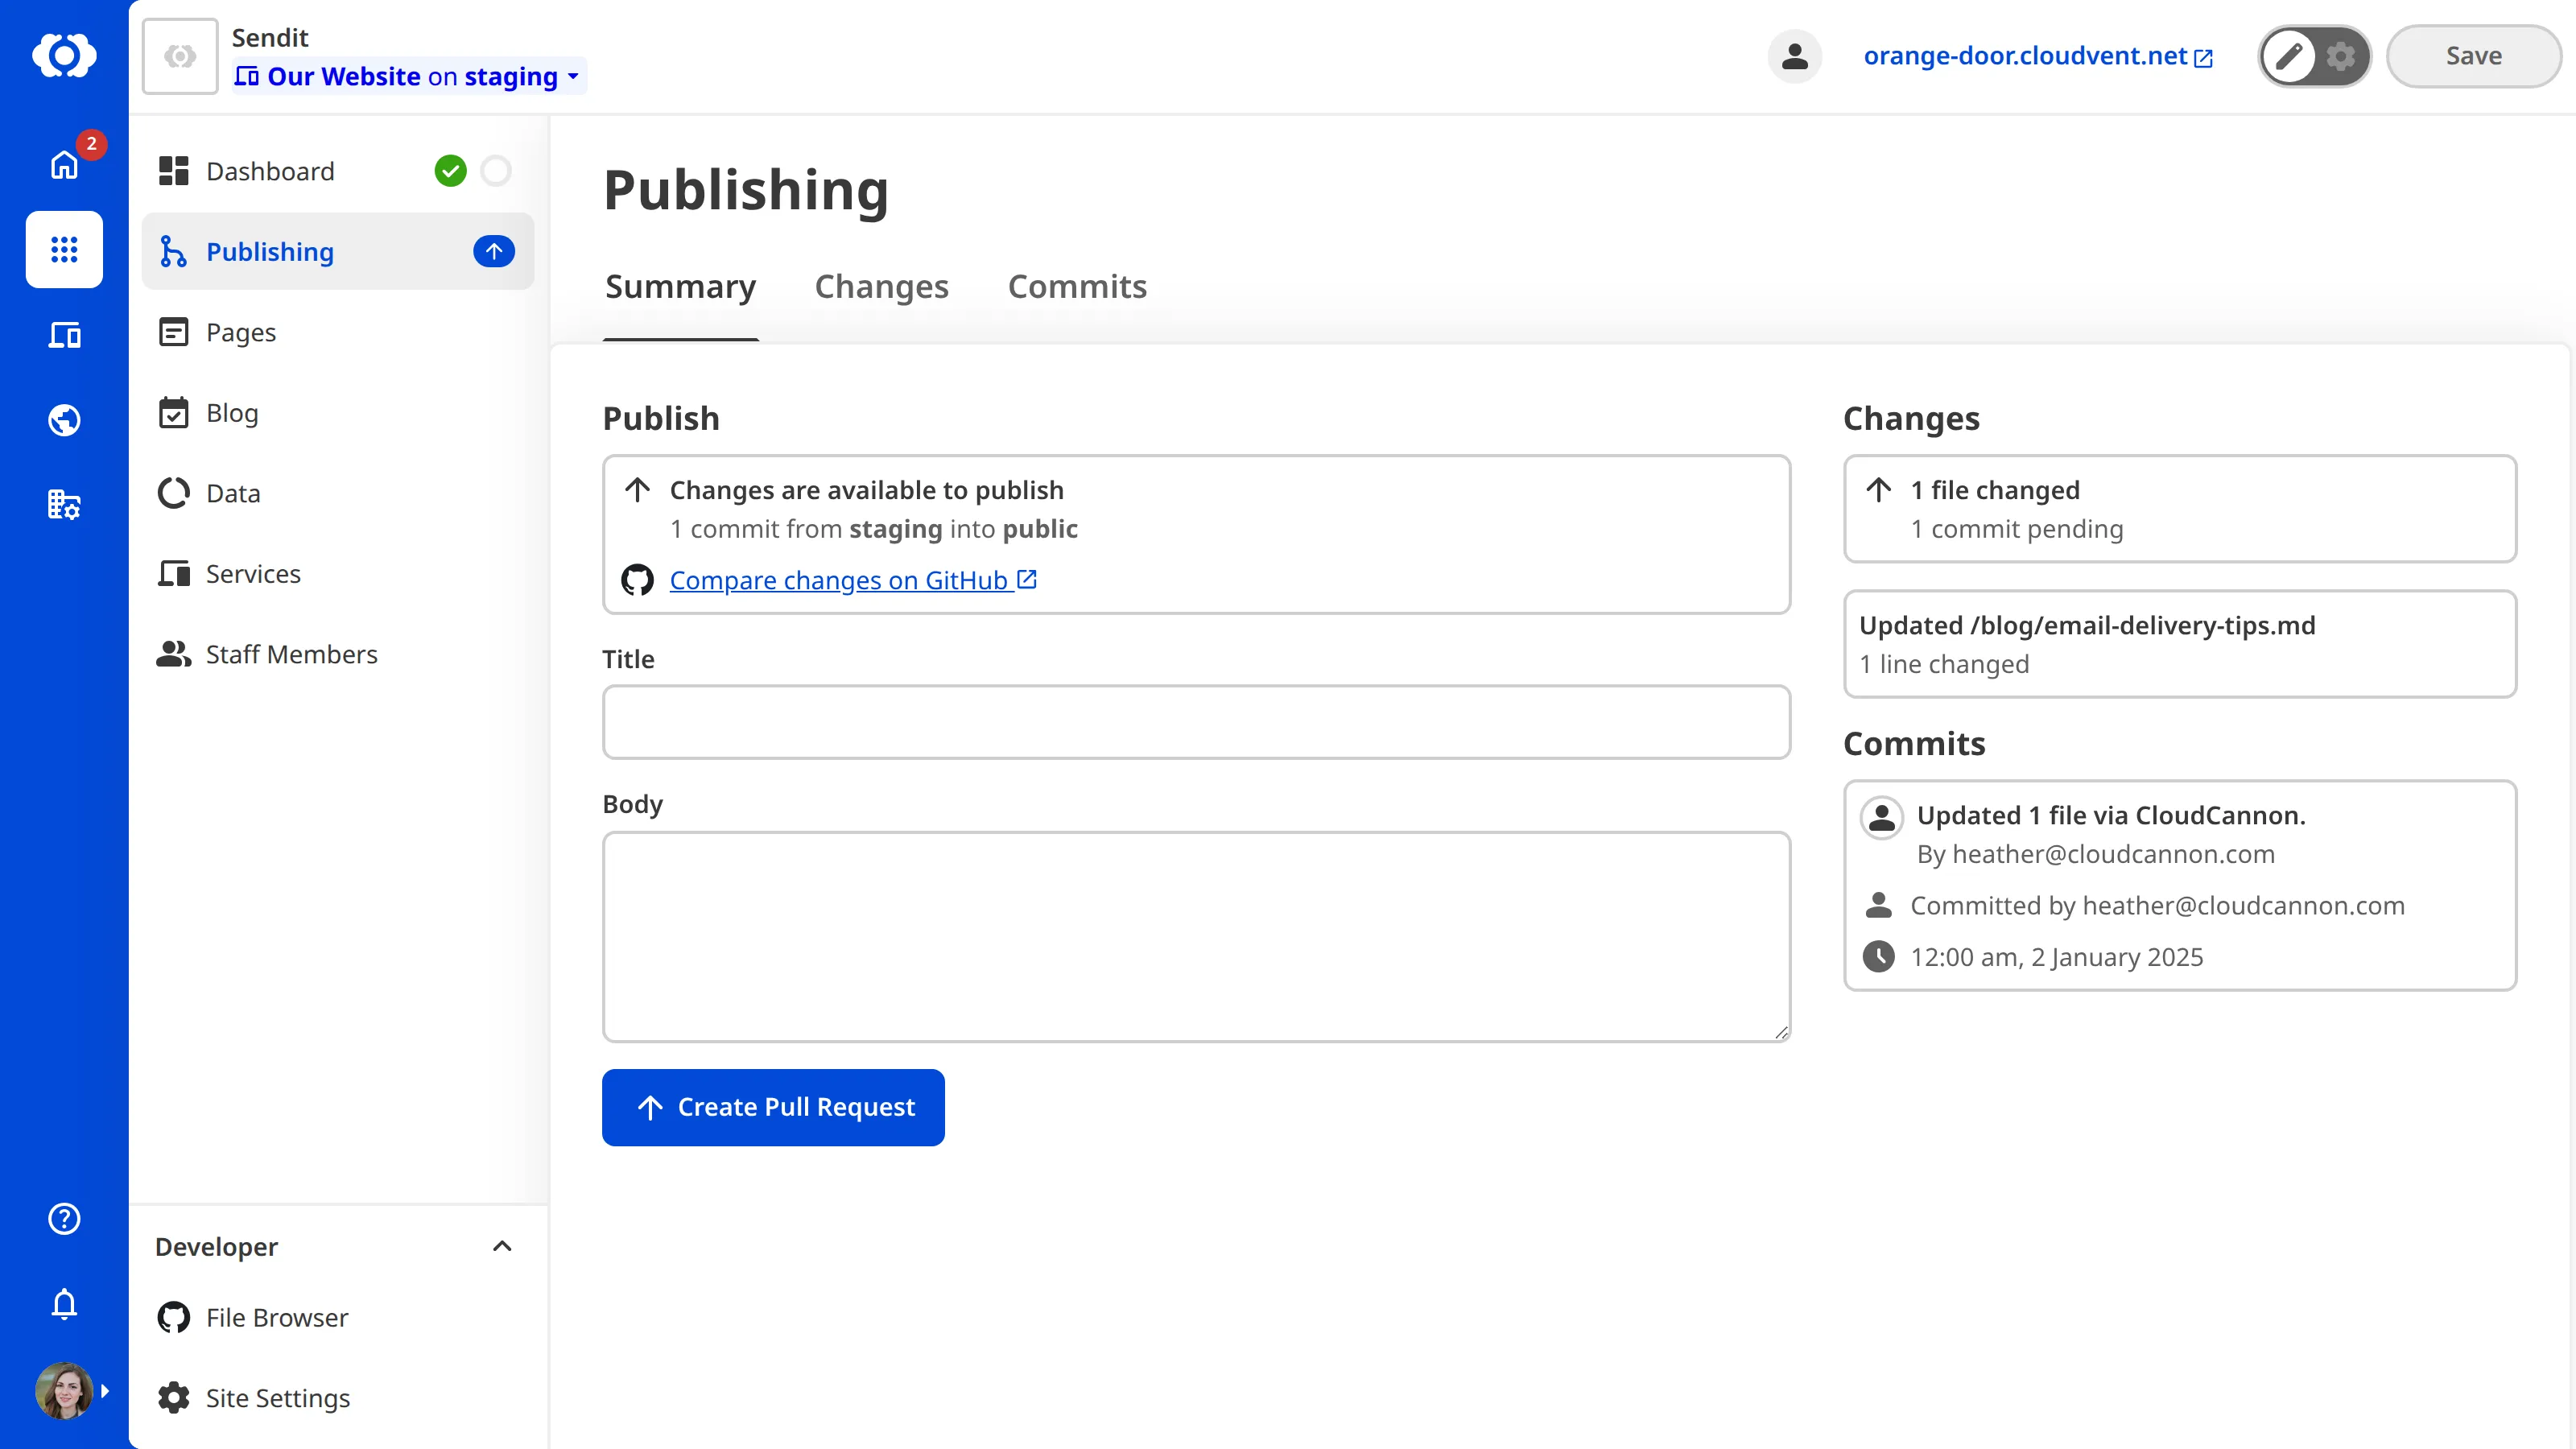Toggle the editing mode pencil switch
The image size is (2576, 1449).
coord(2289,56)
